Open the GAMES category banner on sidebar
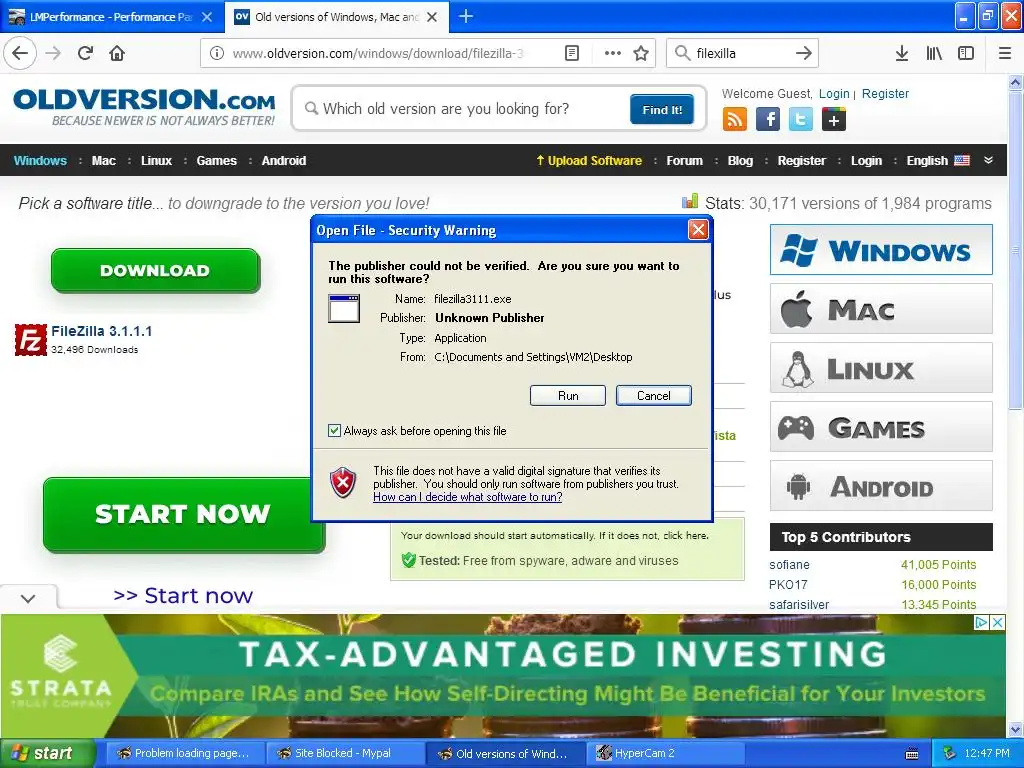The width and height of the screenshot is (1024, 768). tap(881, 427)
